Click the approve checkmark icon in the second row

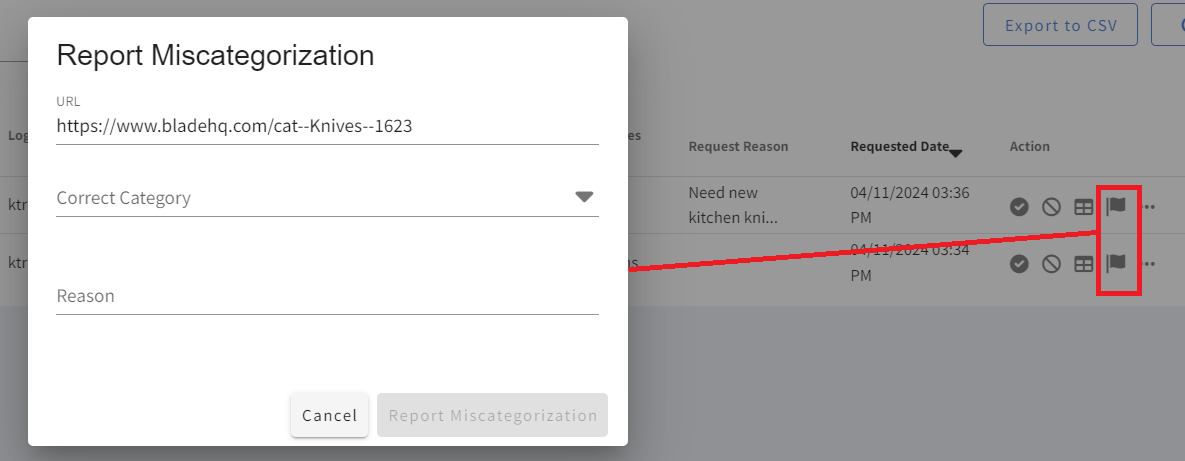pos(1019,264)
